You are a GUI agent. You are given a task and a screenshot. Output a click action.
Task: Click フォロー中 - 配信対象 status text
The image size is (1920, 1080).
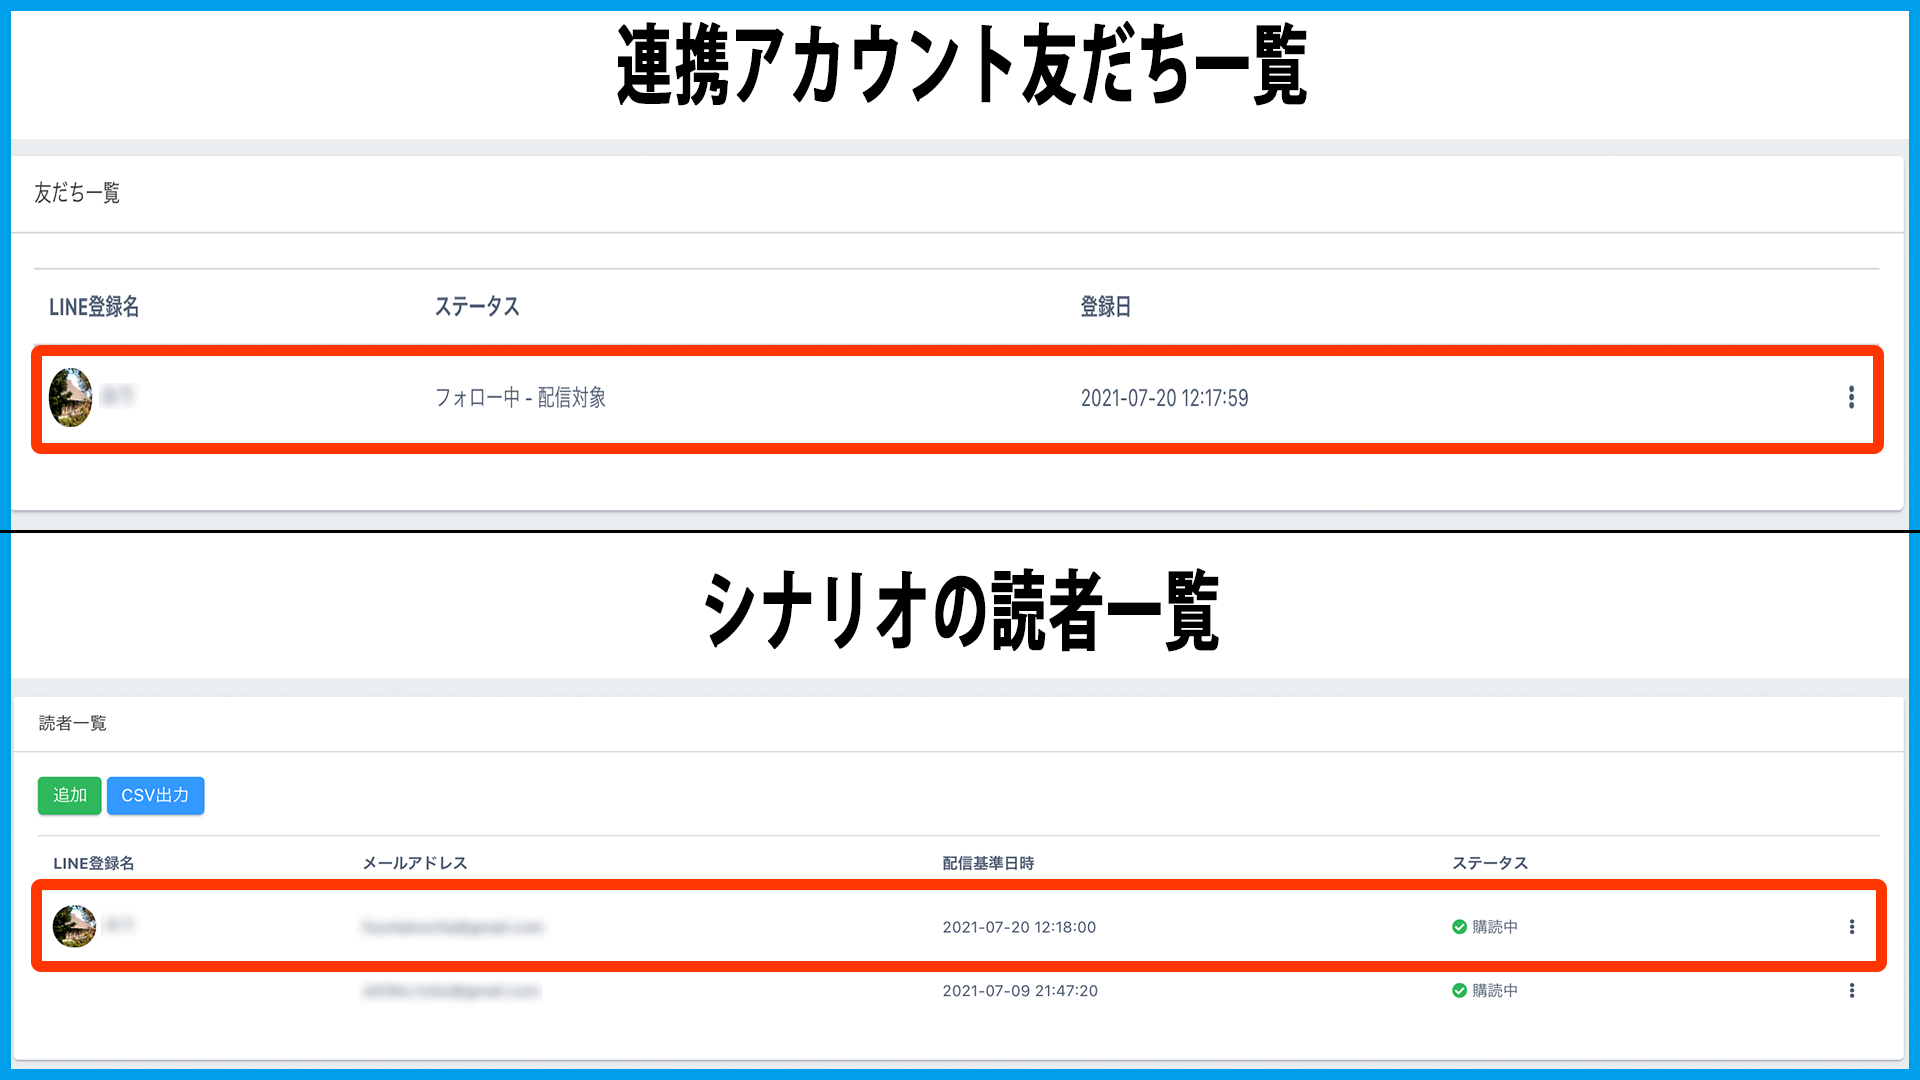coord(520,398)
